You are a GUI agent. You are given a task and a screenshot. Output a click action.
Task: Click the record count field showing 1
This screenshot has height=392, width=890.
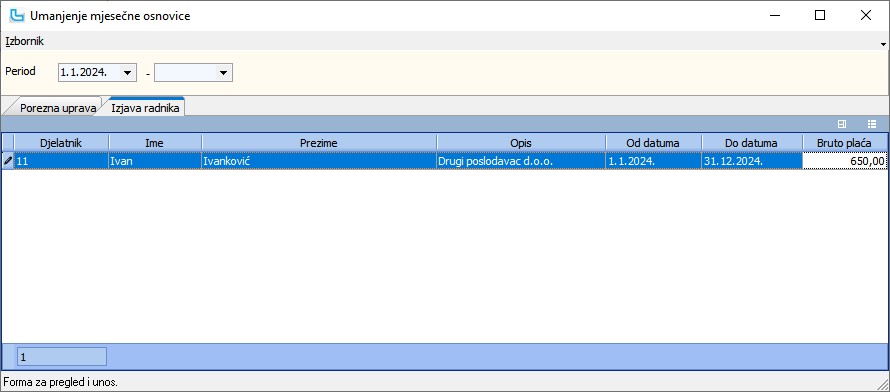pos(62,357)
